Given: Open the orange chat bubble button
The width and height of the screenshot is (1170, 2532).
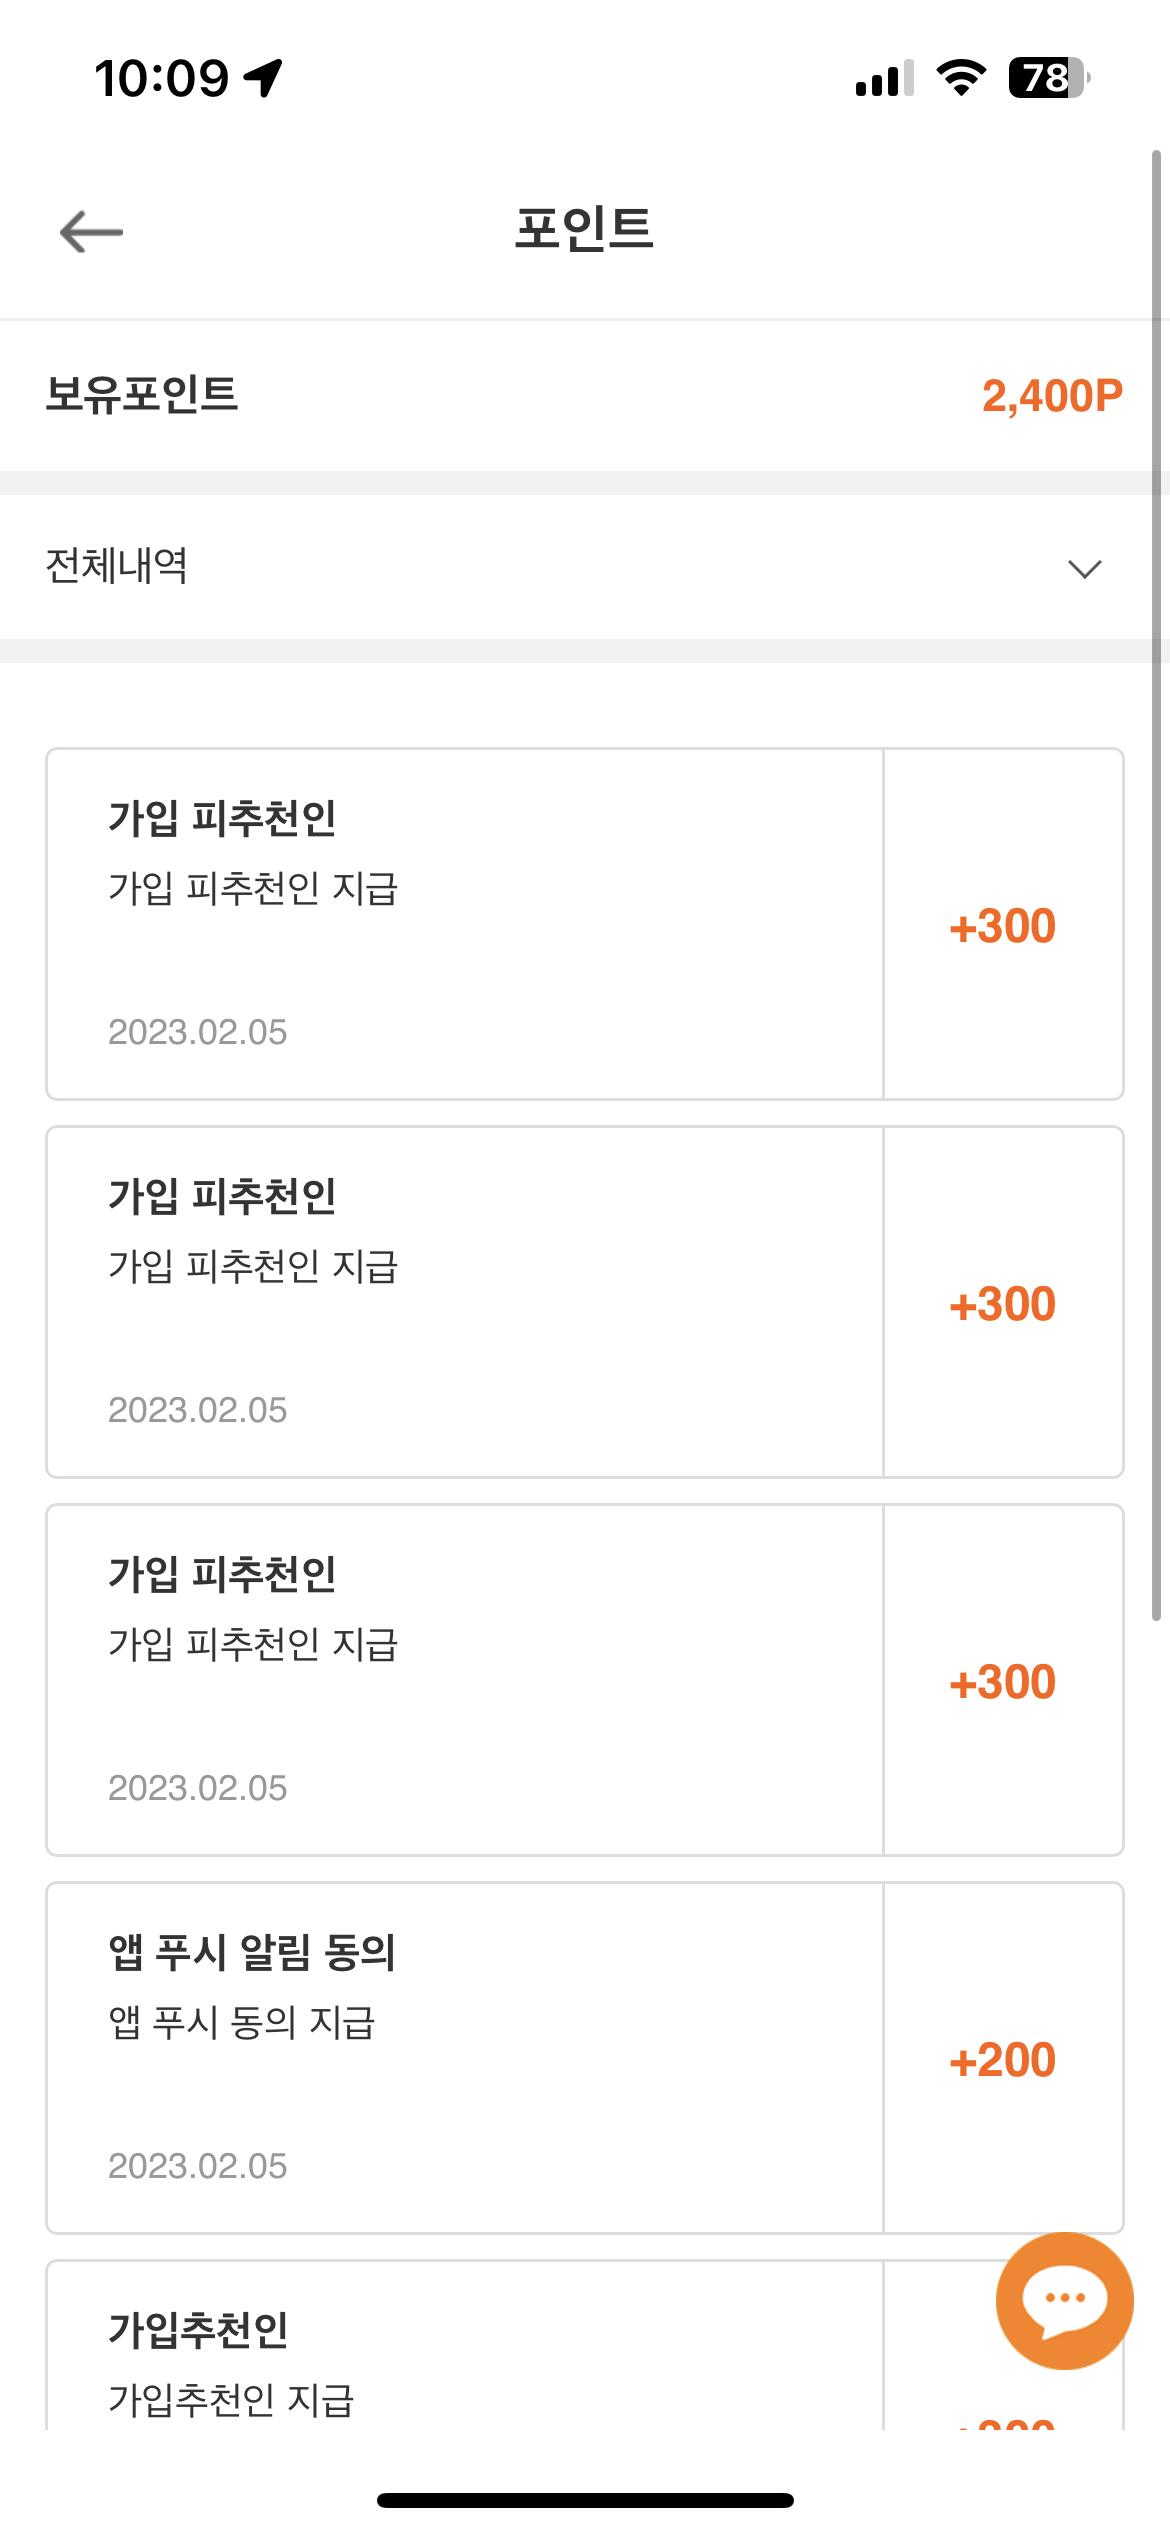Looking at the screenshot, I should point(1064,2300).
